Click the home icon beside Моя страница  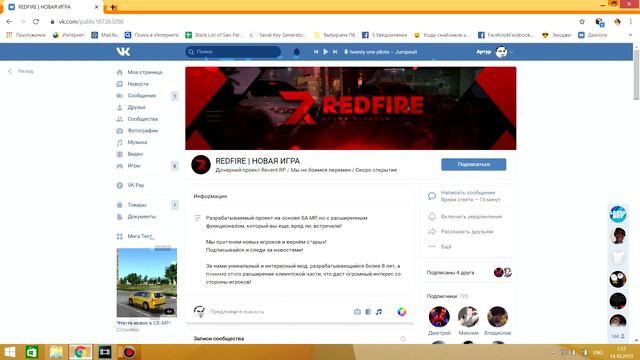(x=120, y=72)
